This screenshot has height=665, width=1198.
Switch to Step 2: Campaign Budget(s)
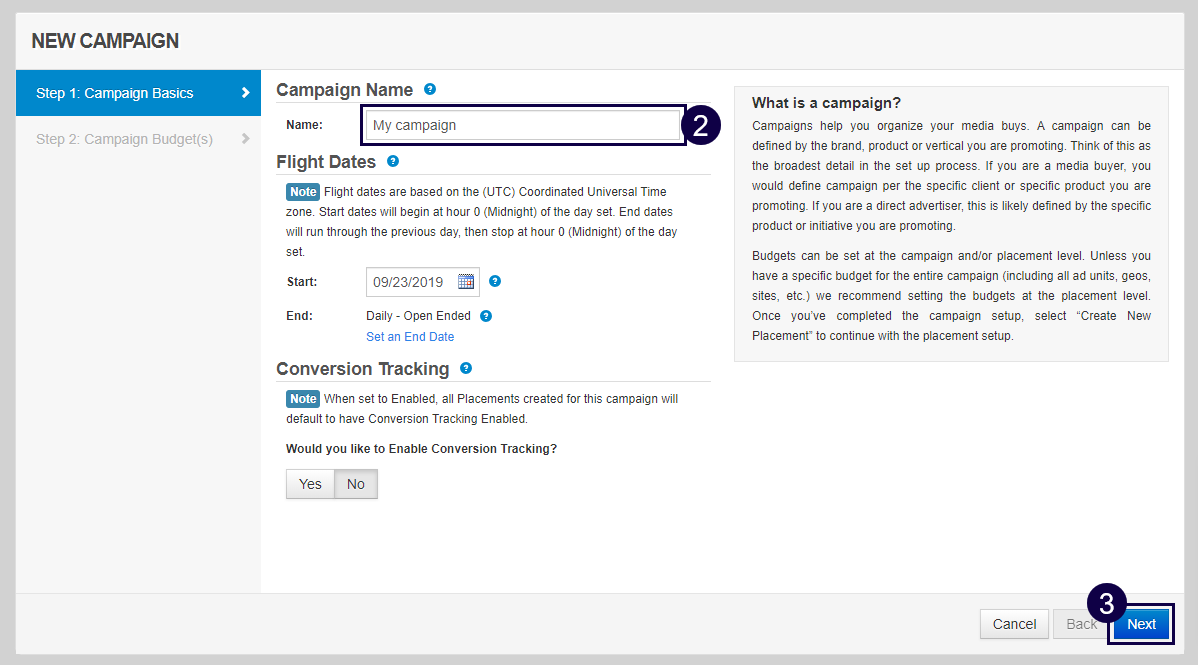tap(124, 139)
